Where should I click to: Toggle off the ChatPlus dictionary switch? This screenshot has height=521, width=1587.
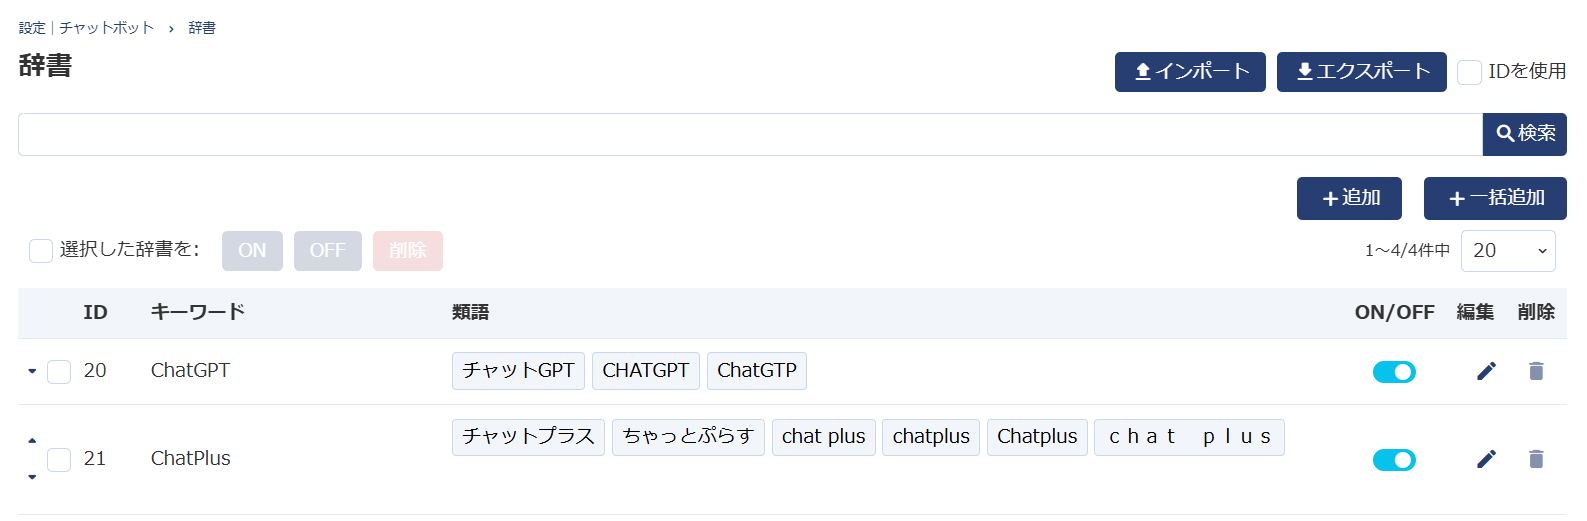point(1394,460)
